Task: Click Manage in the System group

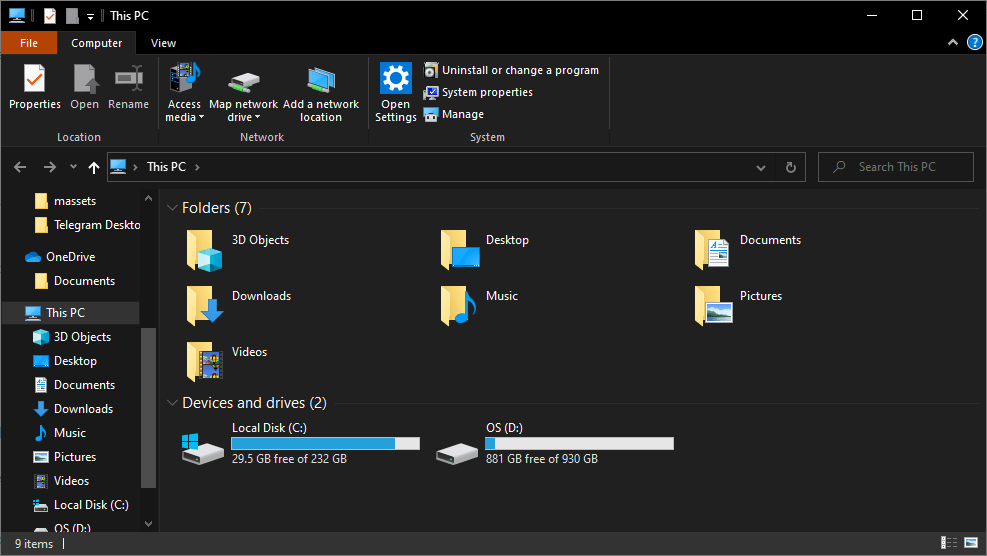Action: 453,114
